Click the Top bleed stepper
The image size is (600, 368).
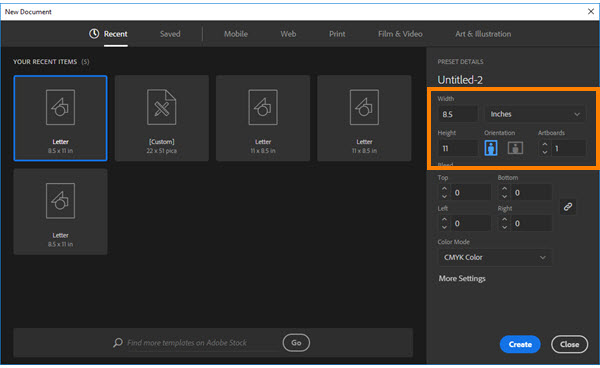coord(444,192)
